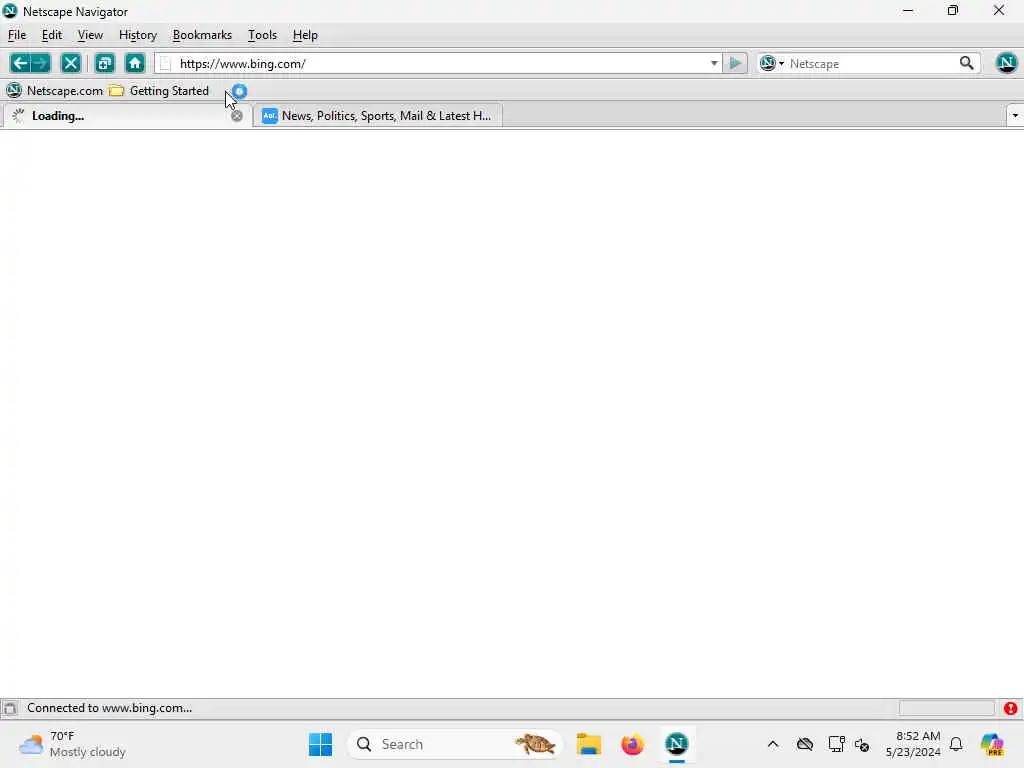Open the Help menu
Screen dimensions: 1024x768
click(305, 35)
